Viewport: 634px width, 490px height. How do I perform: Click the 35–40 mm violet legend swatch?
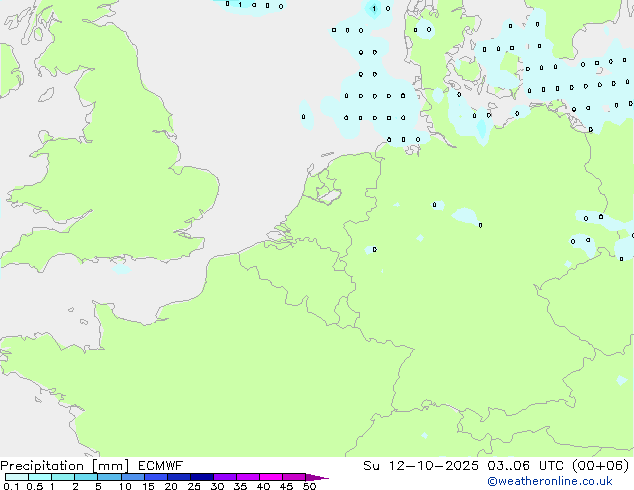(x=247, y=477)
